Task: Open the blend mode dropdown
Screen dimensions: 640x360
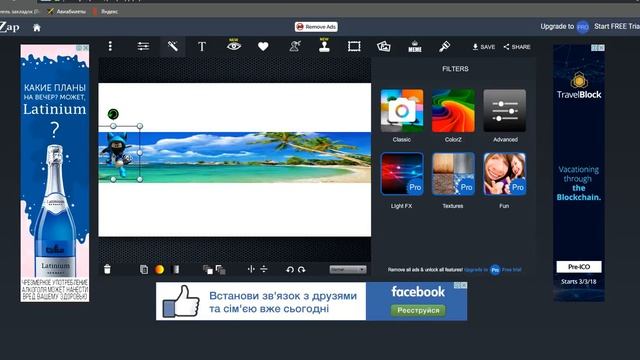Action: (x=348, y=269)
